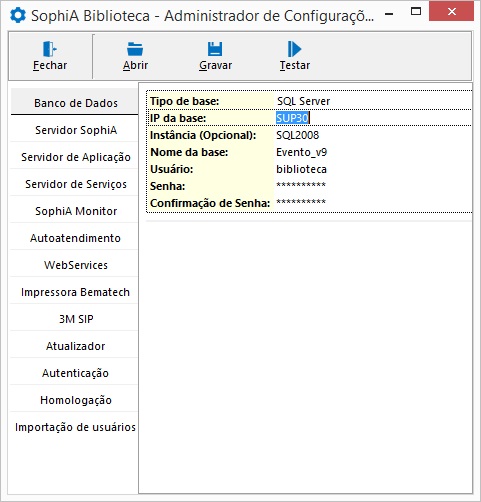Image resolution: width=481 pixels, height=502 pixels.
Task: Click the Testar play icon
Action: (x=294, y=49)
